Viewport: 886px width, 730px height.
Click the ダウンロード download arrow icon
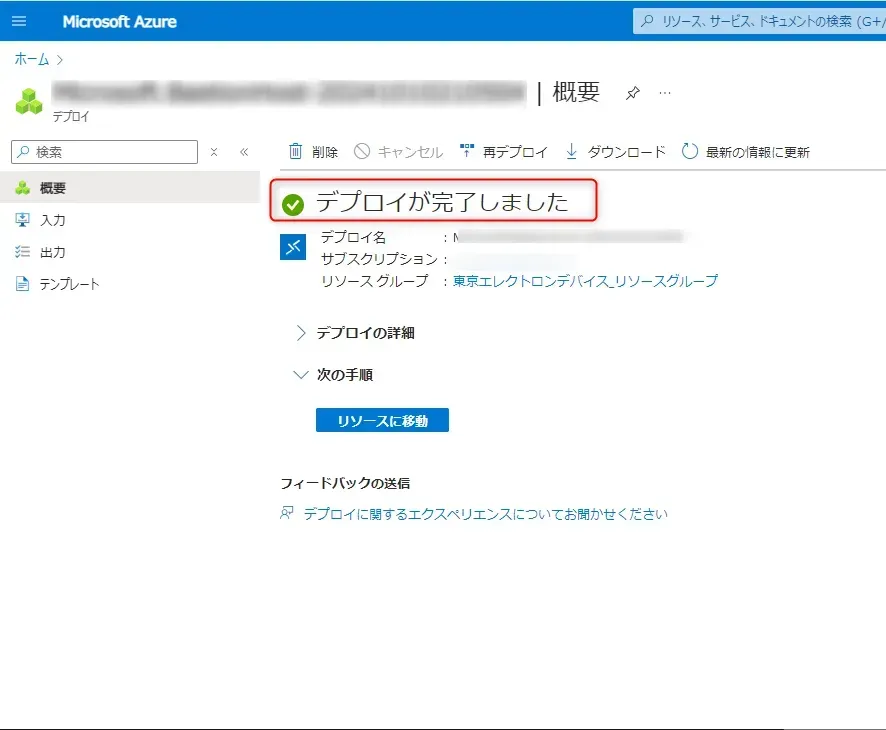(572, 152)
